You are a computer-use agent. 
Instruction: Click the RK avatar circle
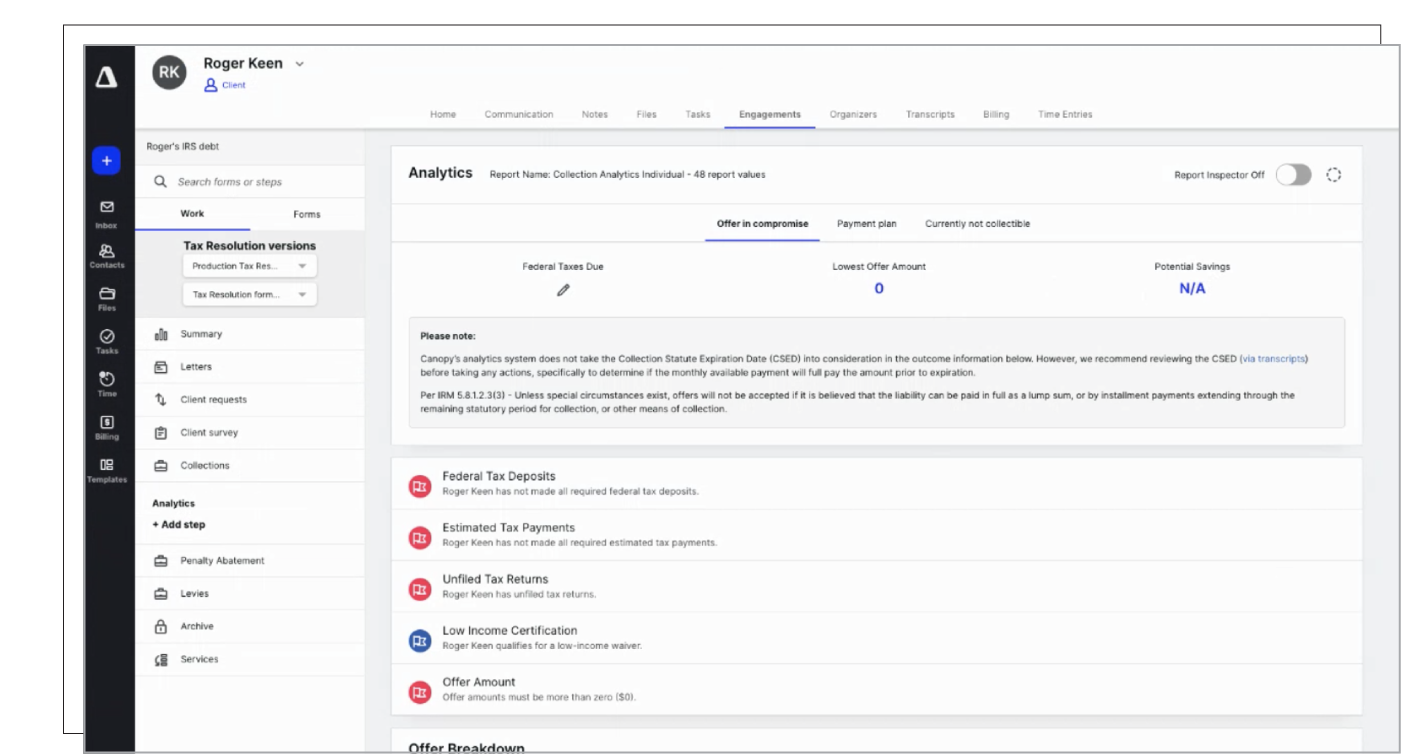click(x=169, y=73)
